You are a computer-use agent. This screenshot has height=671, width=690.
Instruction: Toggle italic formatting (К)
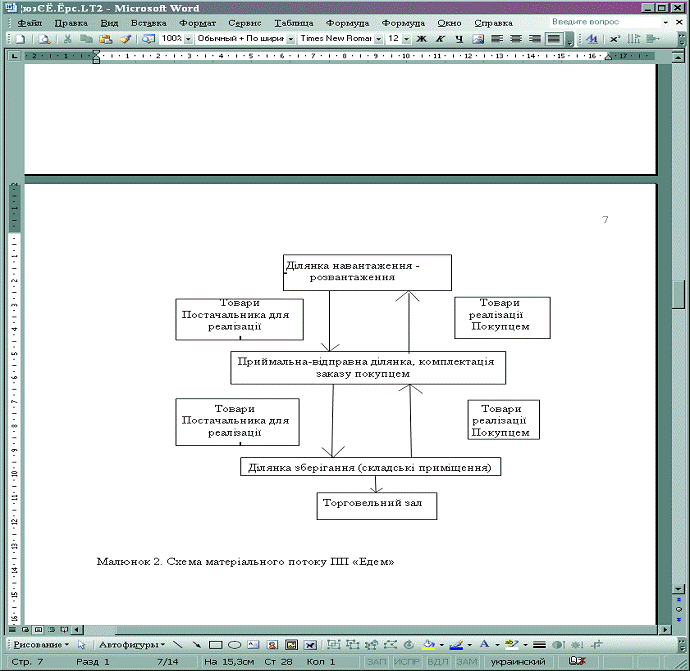(x=439, y=39)
